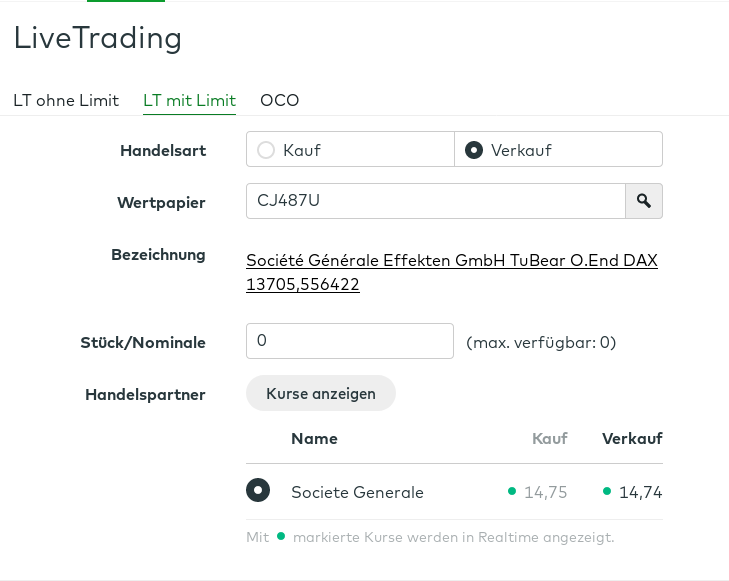The height and width of the screenshot is (581, 729).
Task: Choose Societe Generale trading partner radio
Action: [258, 491]
